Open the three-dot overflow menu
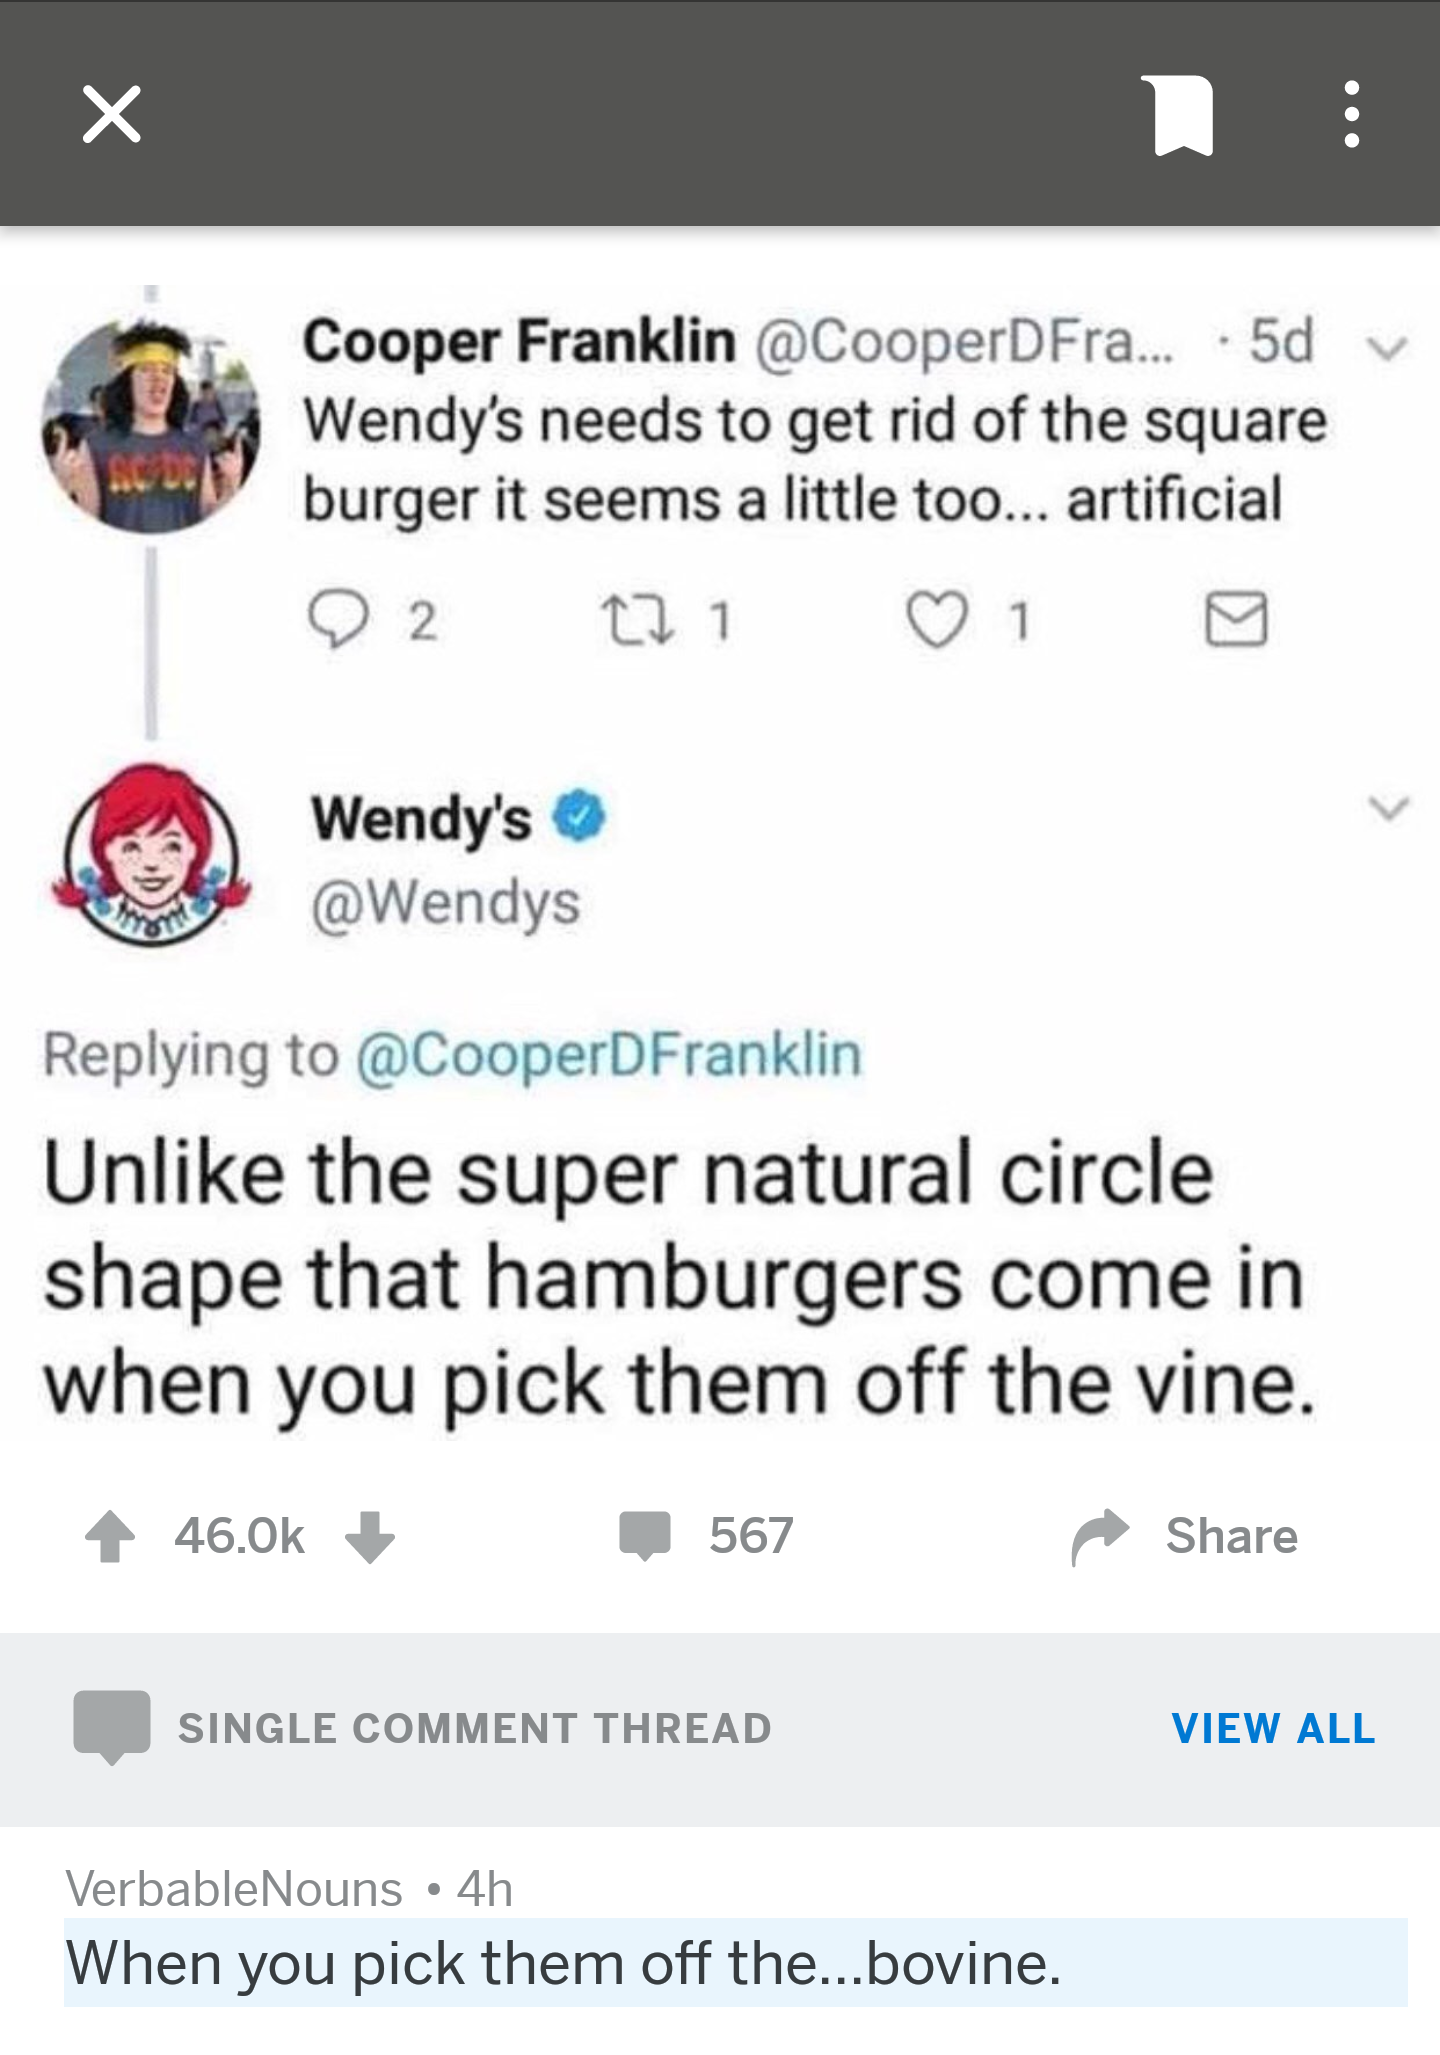Screen dimensions: 1440x2055 (x=1351, y=115)
